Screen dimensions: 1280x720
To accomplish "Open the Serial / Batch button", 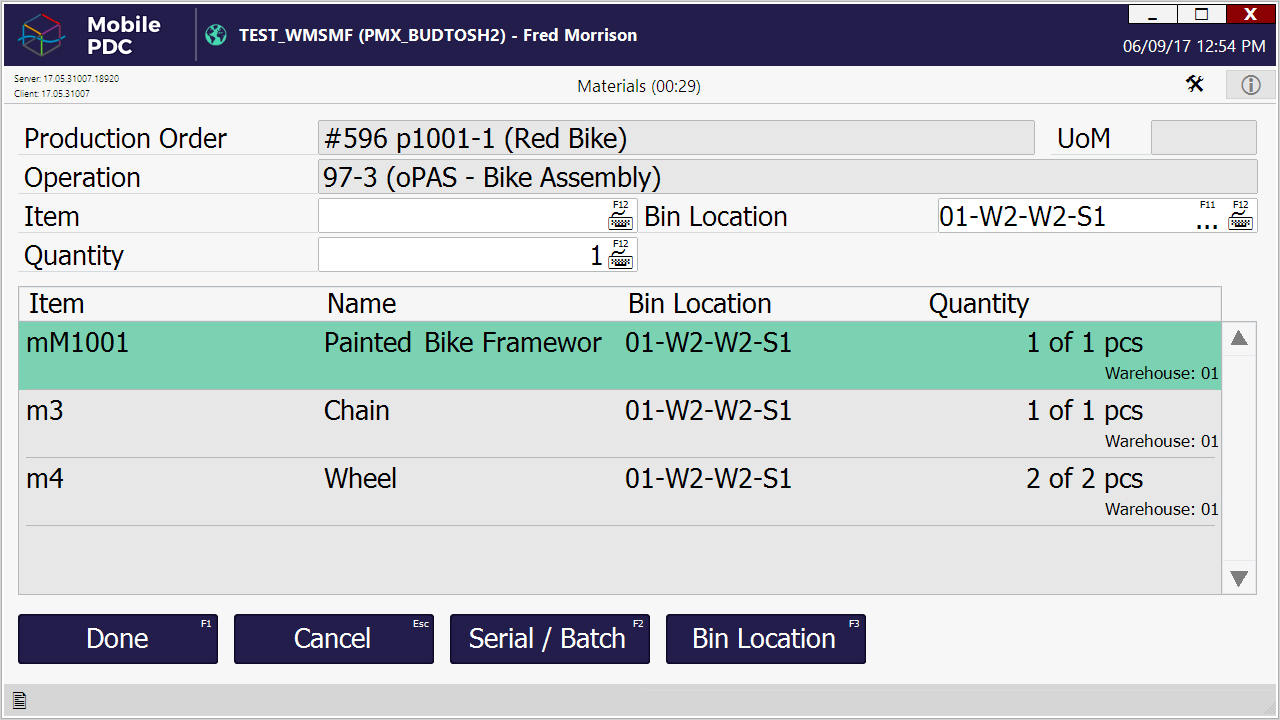I will click(x=549, y=639).
